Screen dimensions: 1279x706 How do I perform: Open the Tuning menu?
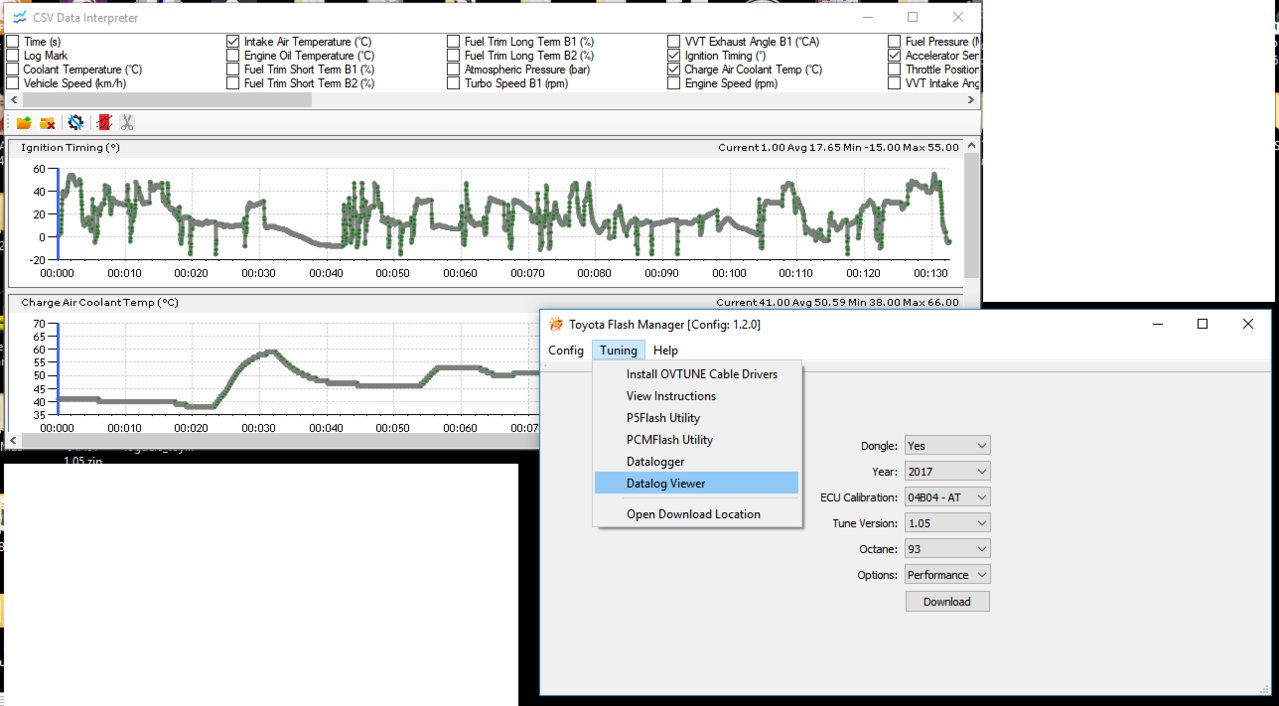click(x=618, y=350)
